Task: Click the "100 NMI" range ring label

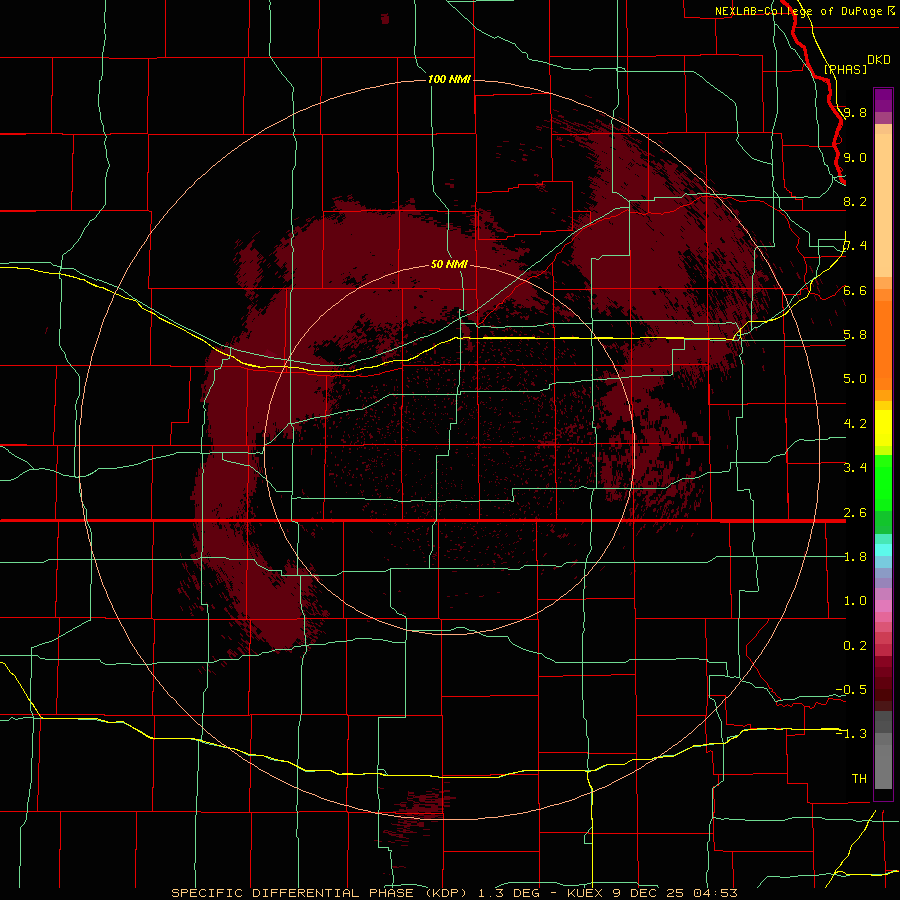Action: pos(449,79)
